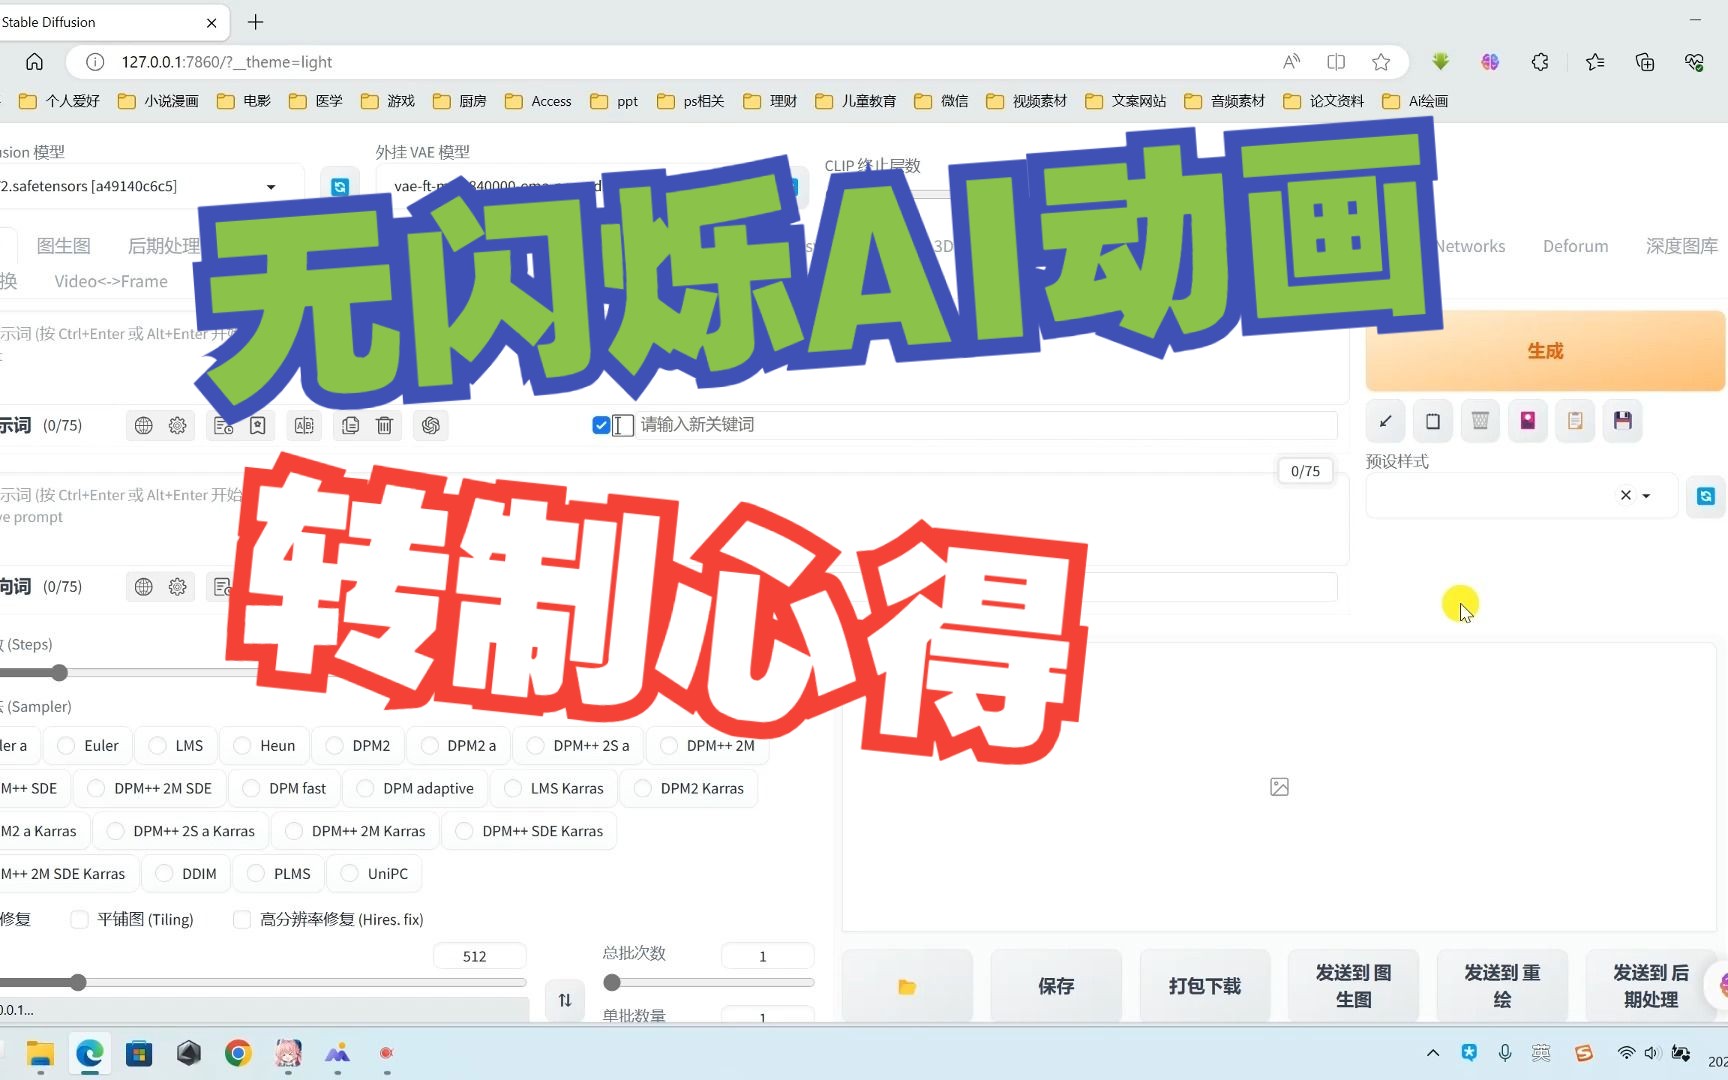Screen dimensions: 1728x1080
Task: Go to the browser home page
Action: coord(34,62)
